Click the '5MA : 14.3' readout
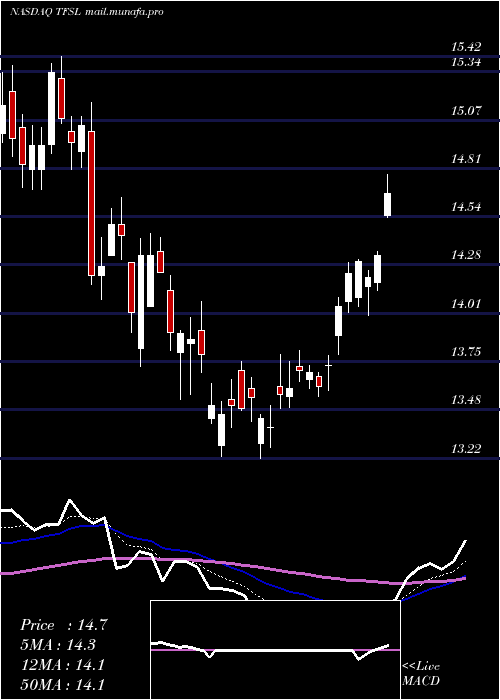 pyautogui.click(x=58, y=645)
